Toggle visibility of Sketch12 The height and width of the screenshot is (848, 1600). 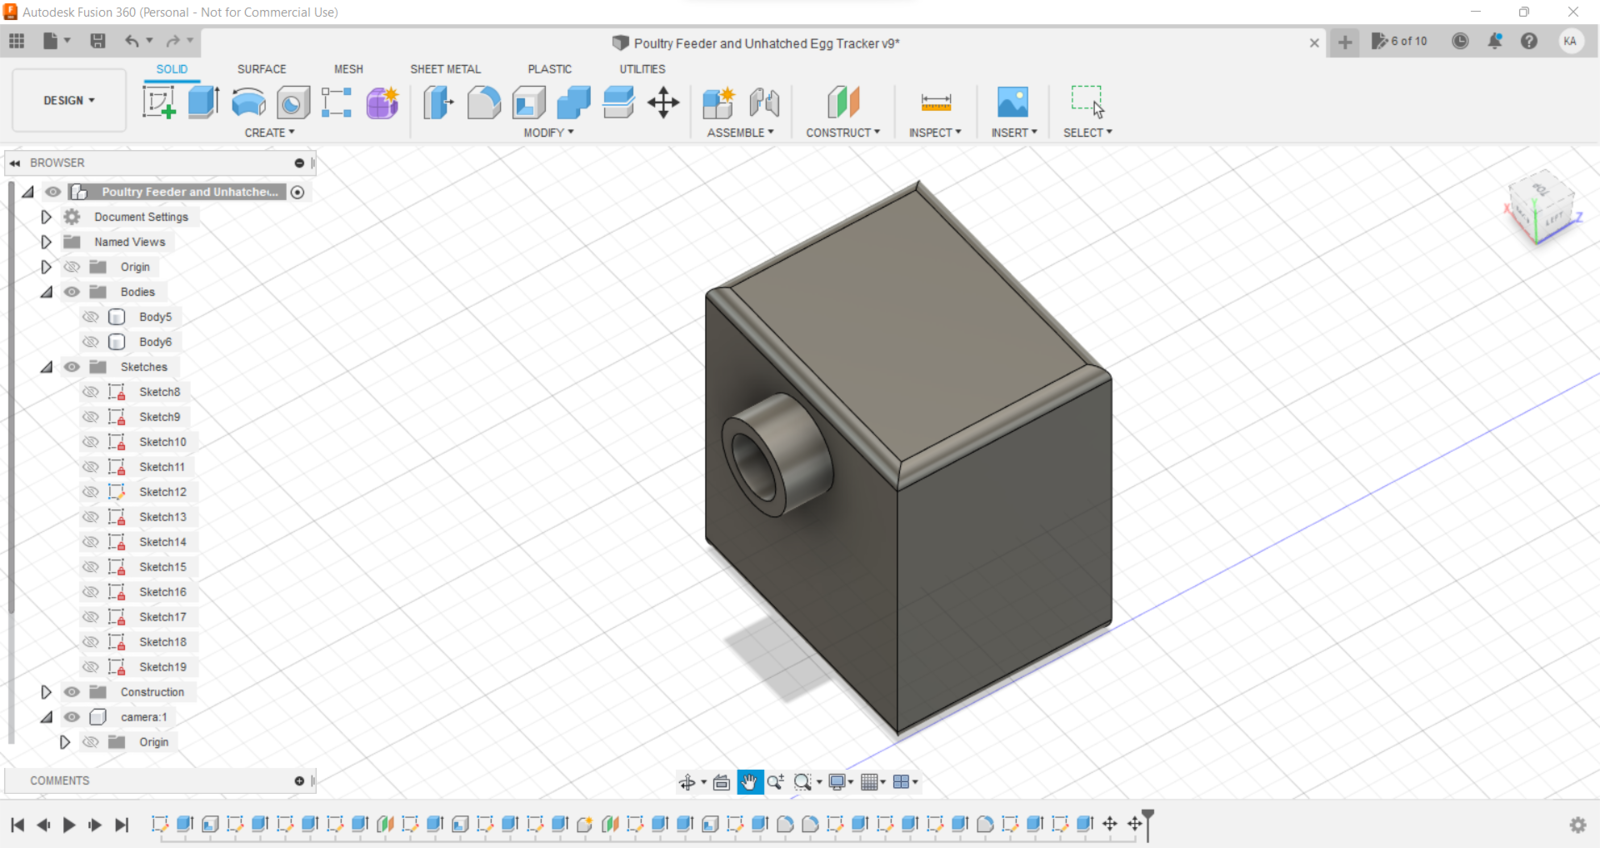coord(91,492)
